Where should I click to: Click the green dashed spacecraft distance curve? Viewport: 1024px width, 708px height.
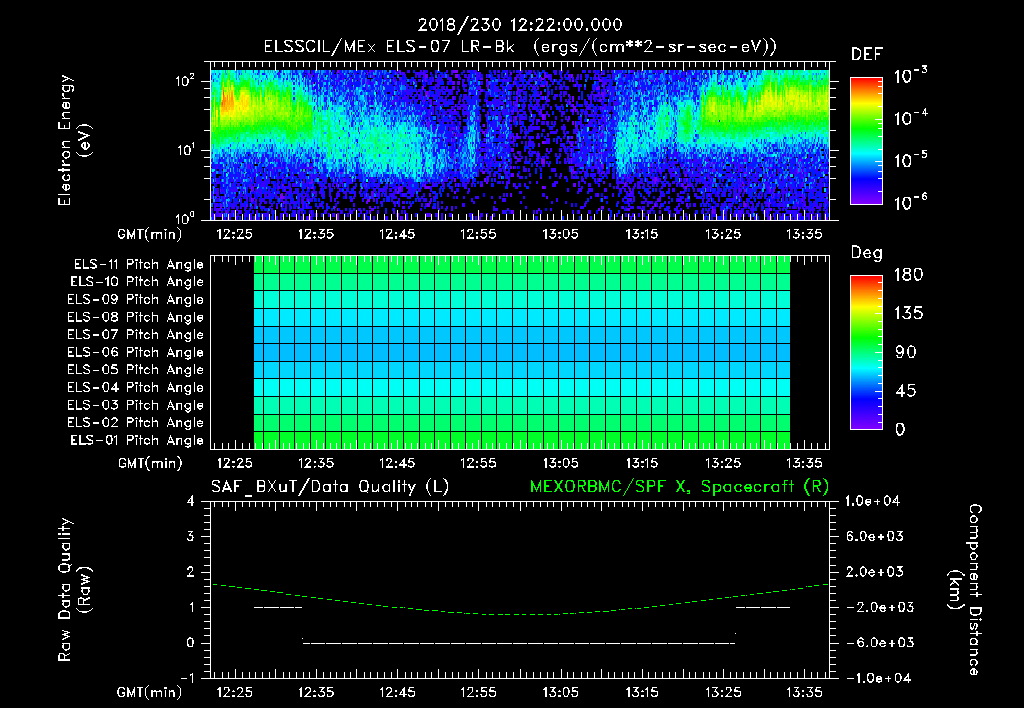[520, 614]
